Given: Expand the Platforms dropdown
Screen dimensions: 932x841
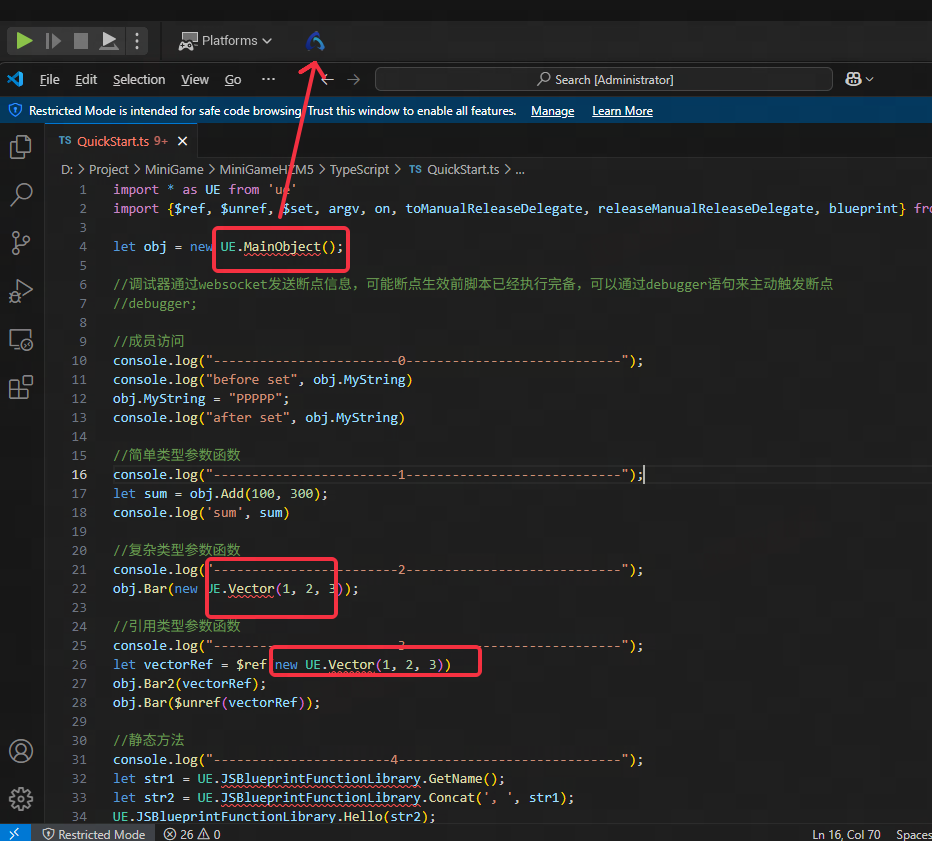Looking at the screenshot, I should tap(225, 41).
